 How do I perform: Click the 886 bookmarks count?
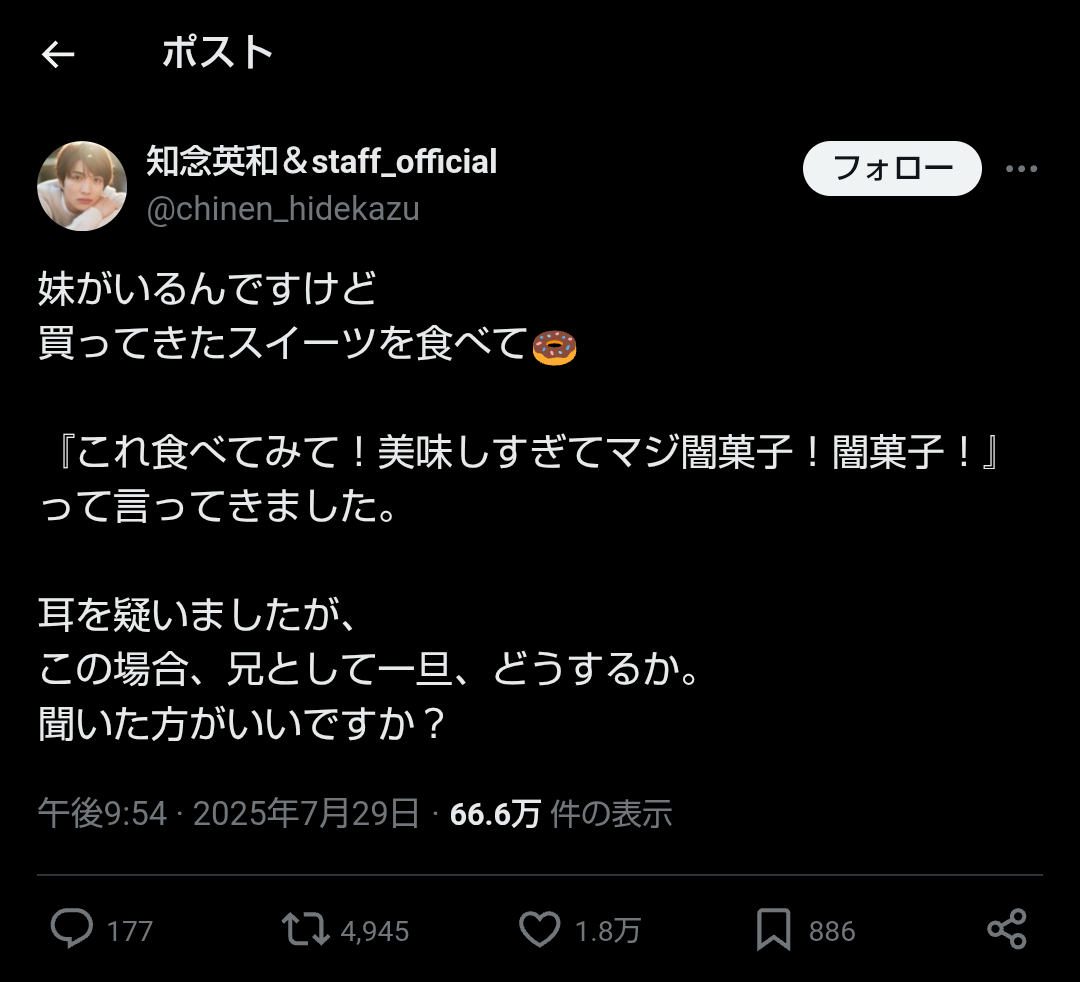832,932
